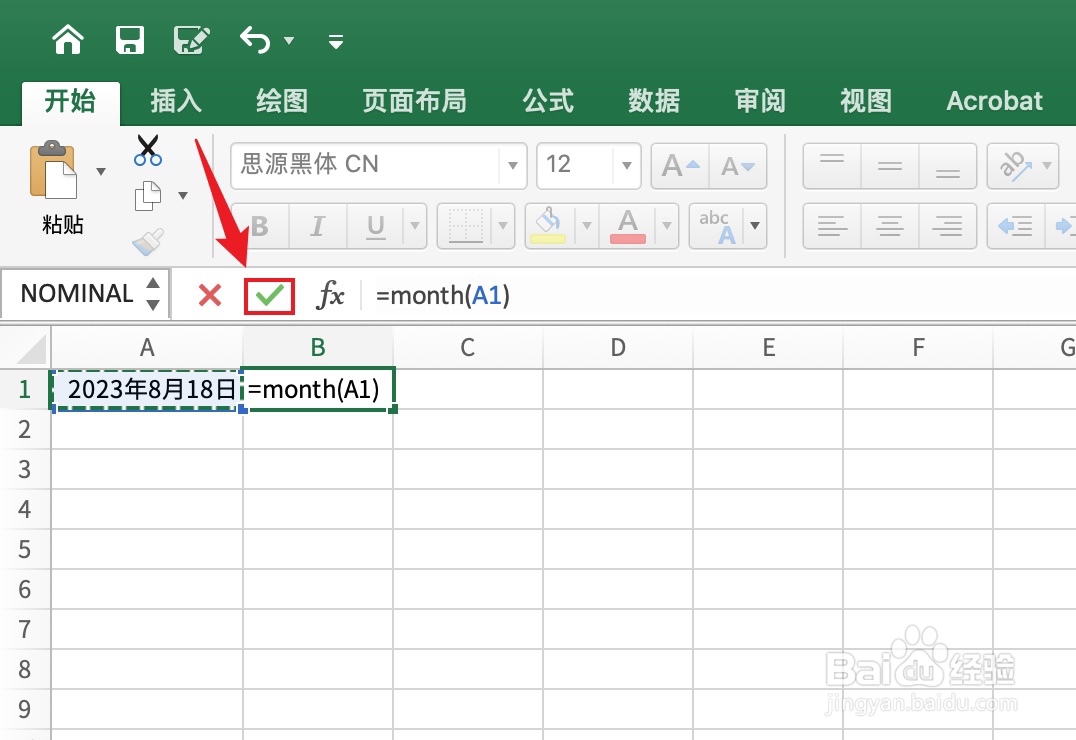Click the formula bar text =month(A1)
The height and width of the screenshot is (740, 1076).
pyautogui.click(x=443, y=295)
